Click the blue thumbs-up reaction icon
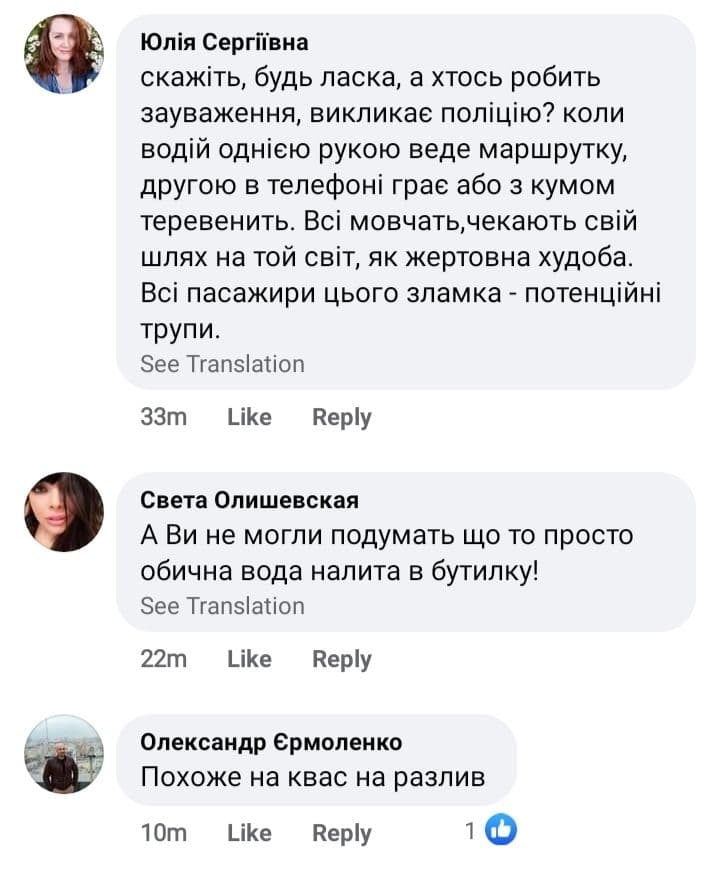The width and height of the screenshot is (720, 871). (x=500, y=830)
